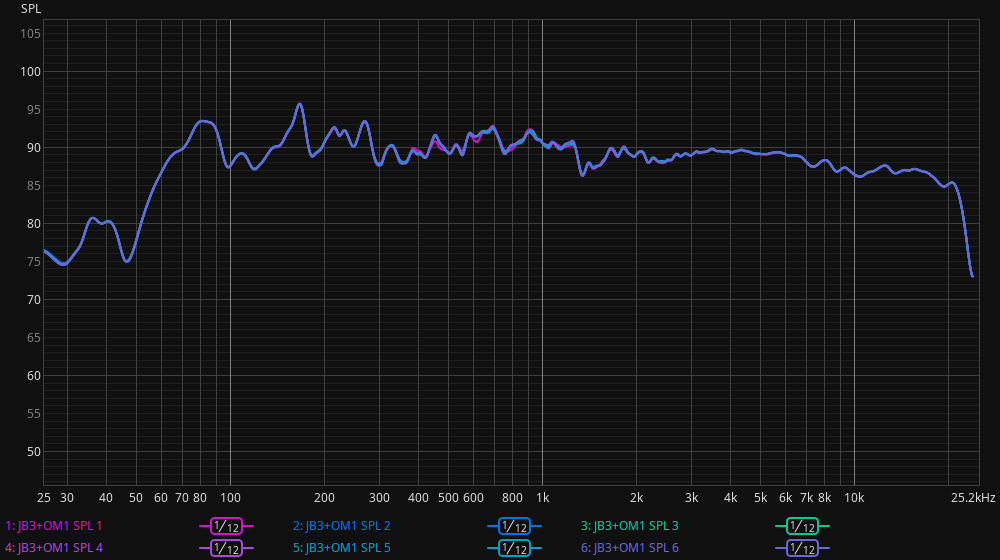Image resolution: width=1000 pixels, height=560 pixels.
Task: Toggle the 1/12 smoothing badge for SPL 2
Action: pos(514,526)
